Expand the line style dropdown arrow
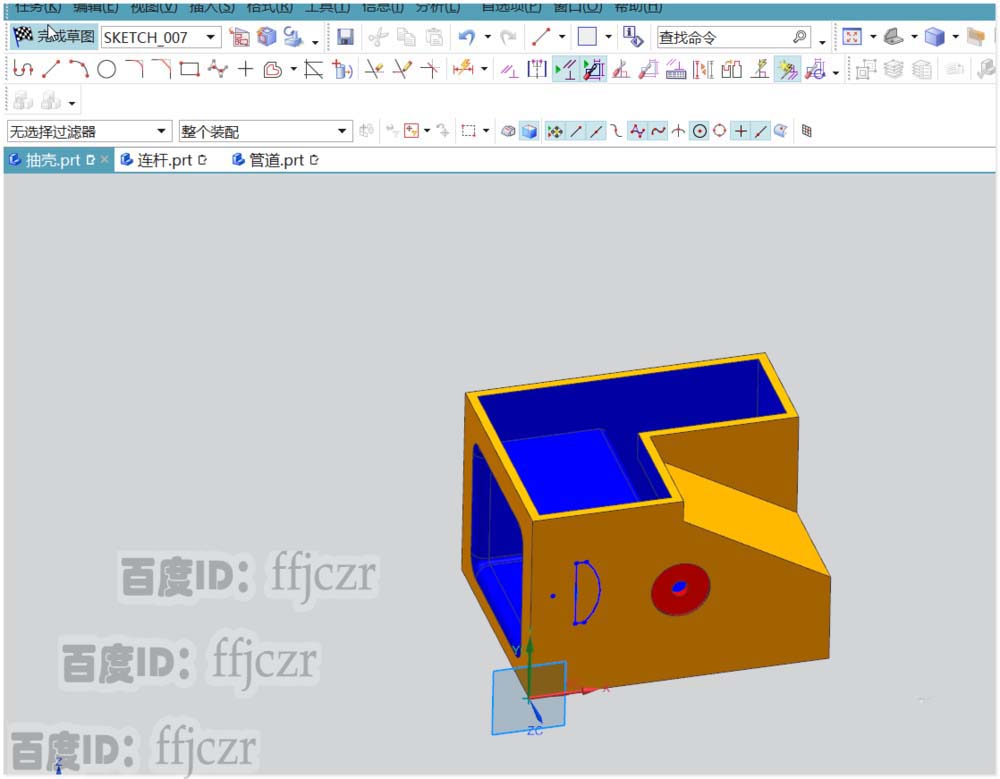Viewport: 1000px width, 779px height. (x=562, y=37)
